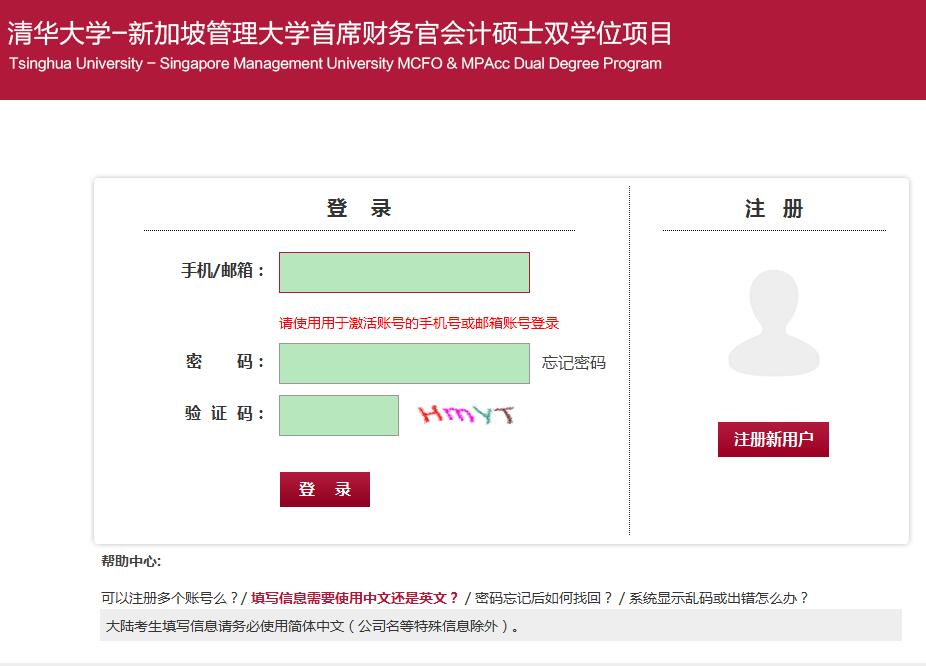Select the 验证码 captcha input box

[x=339, y=415]
